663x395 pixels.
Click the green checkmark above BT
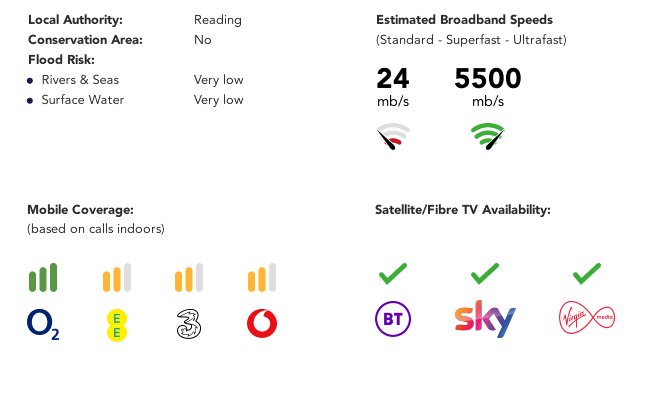393,273
